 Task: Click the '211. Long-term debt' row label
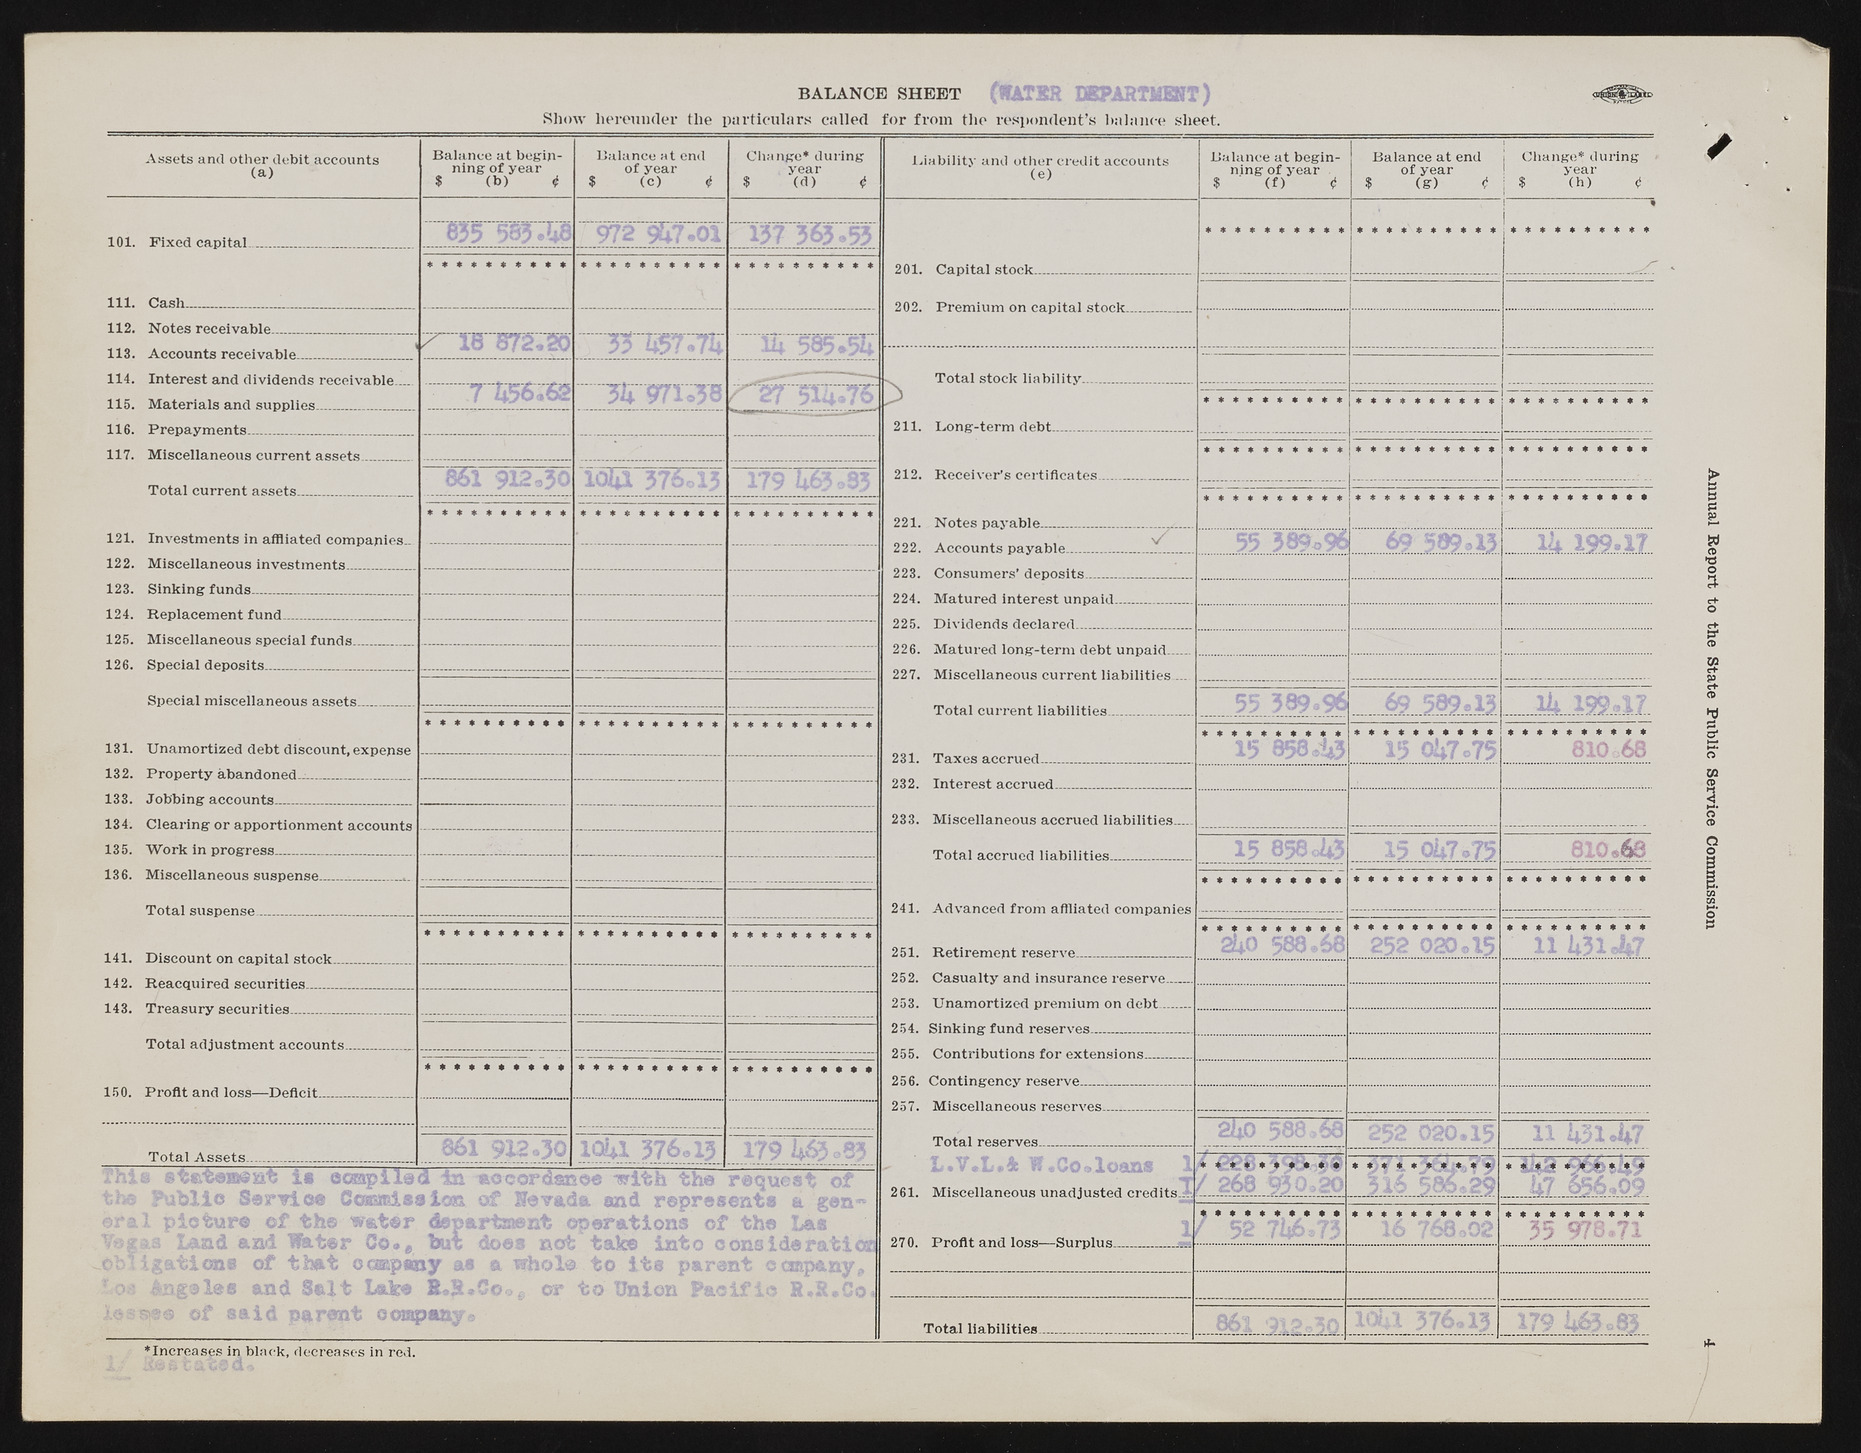(972, 427)
